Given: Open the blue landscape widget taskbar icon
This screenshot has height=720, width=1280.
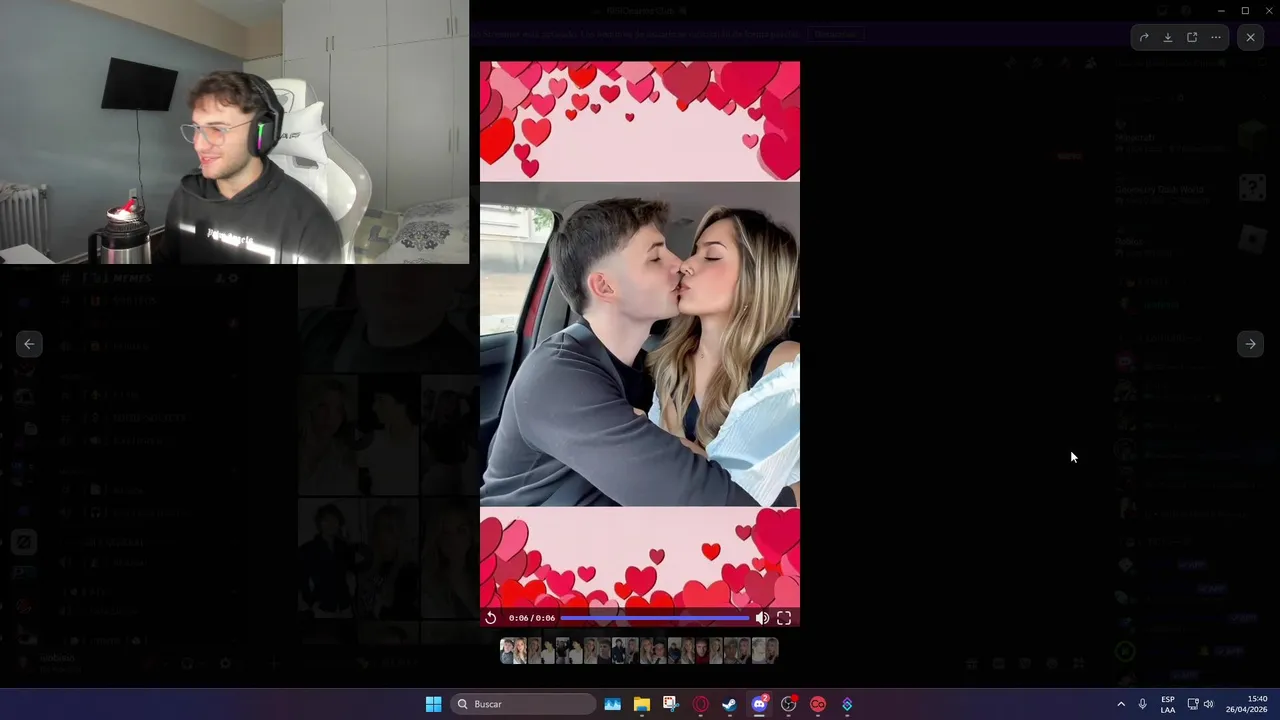Looking at the screenshot, I should (x=613, y=704).
